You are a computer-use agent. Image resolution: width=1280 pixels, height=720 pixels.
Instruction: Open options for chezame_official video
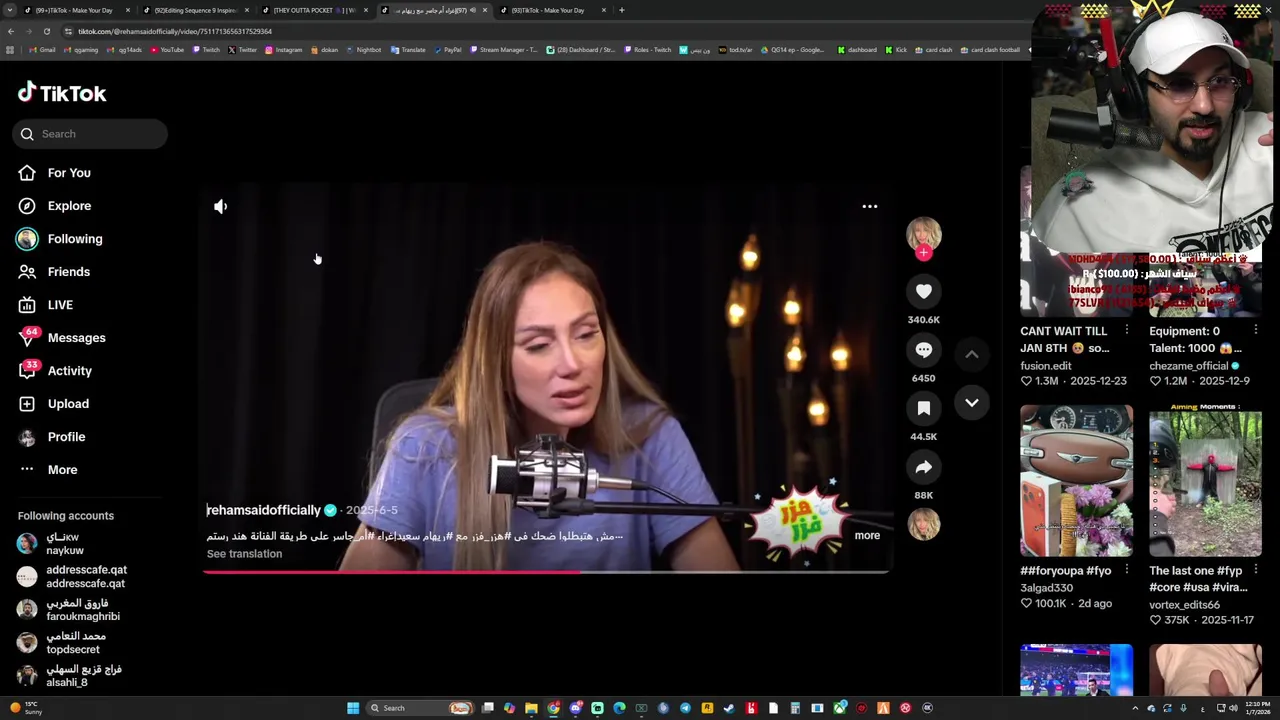pos(1256,331)
